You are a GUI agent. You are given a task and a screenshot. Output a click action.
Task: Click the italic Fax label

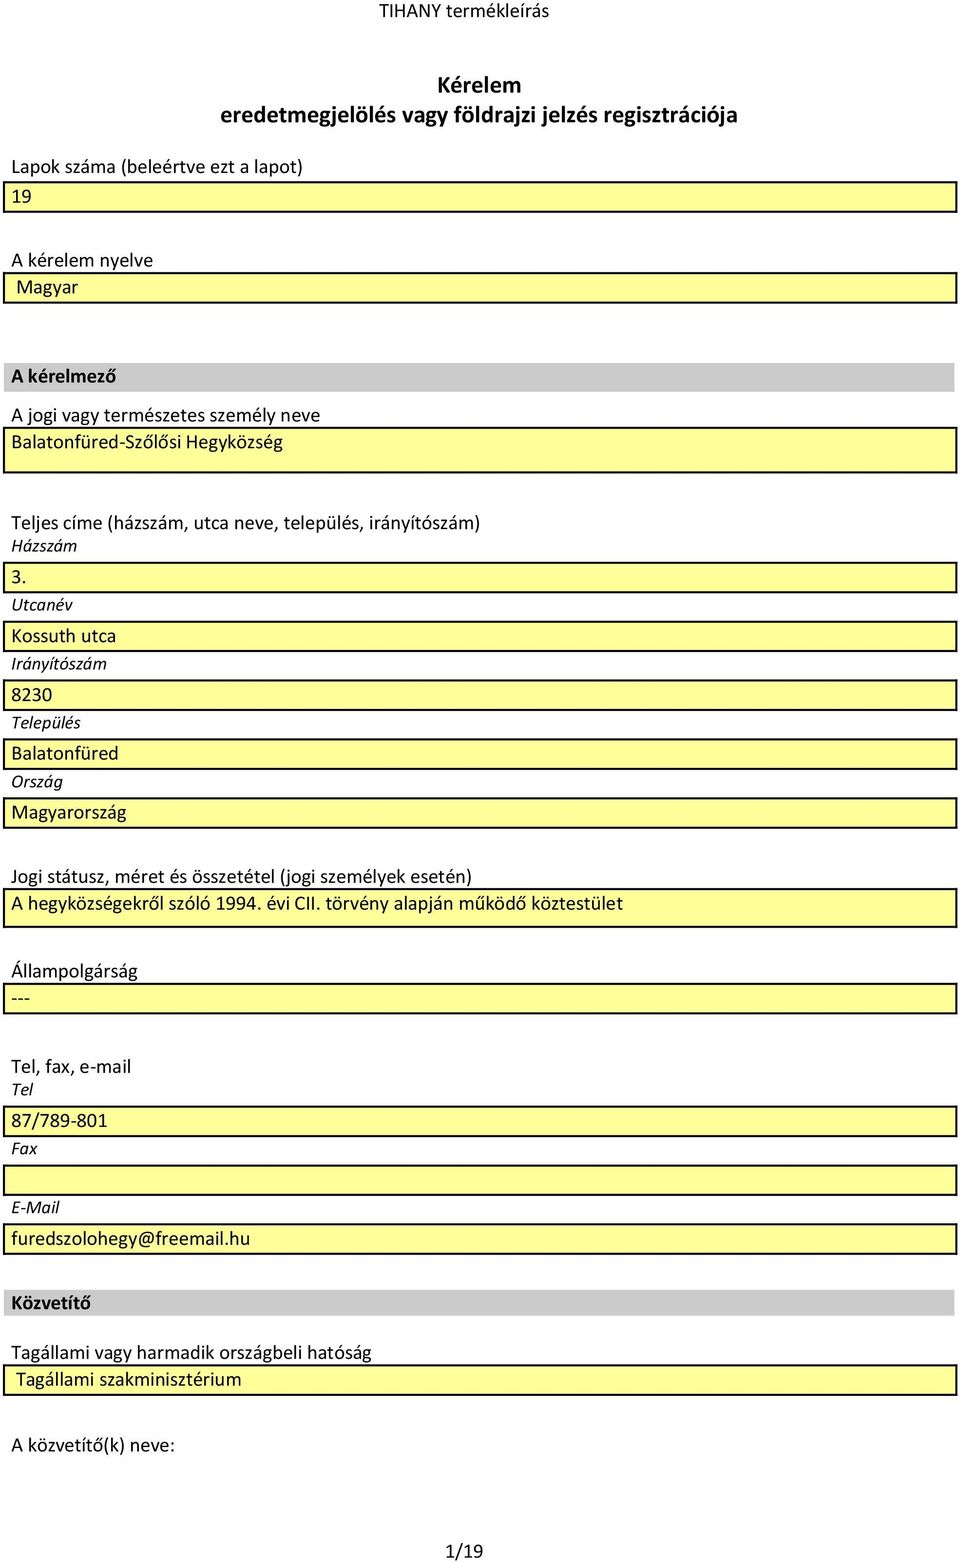click(24, 1149)
